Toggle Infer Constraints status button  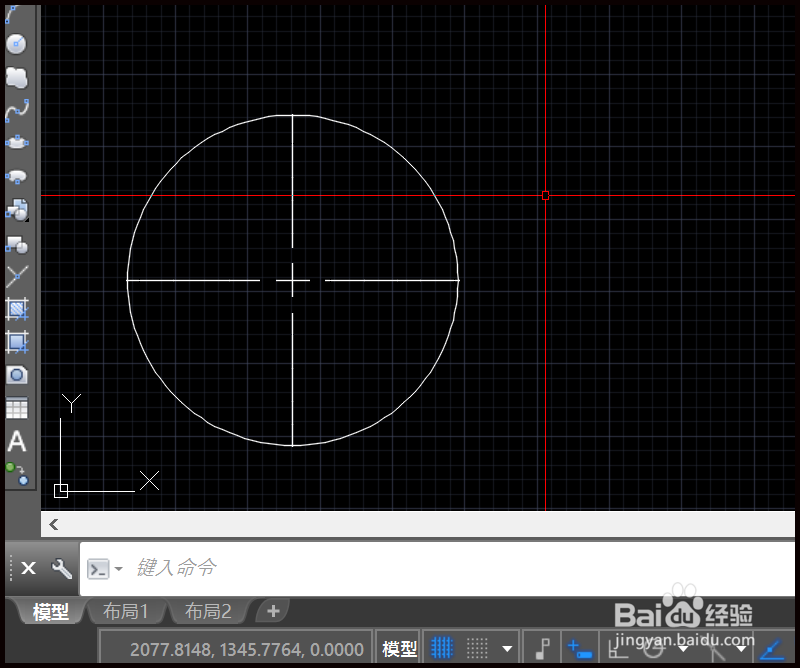pyautogui.click(x=542, y=649)
